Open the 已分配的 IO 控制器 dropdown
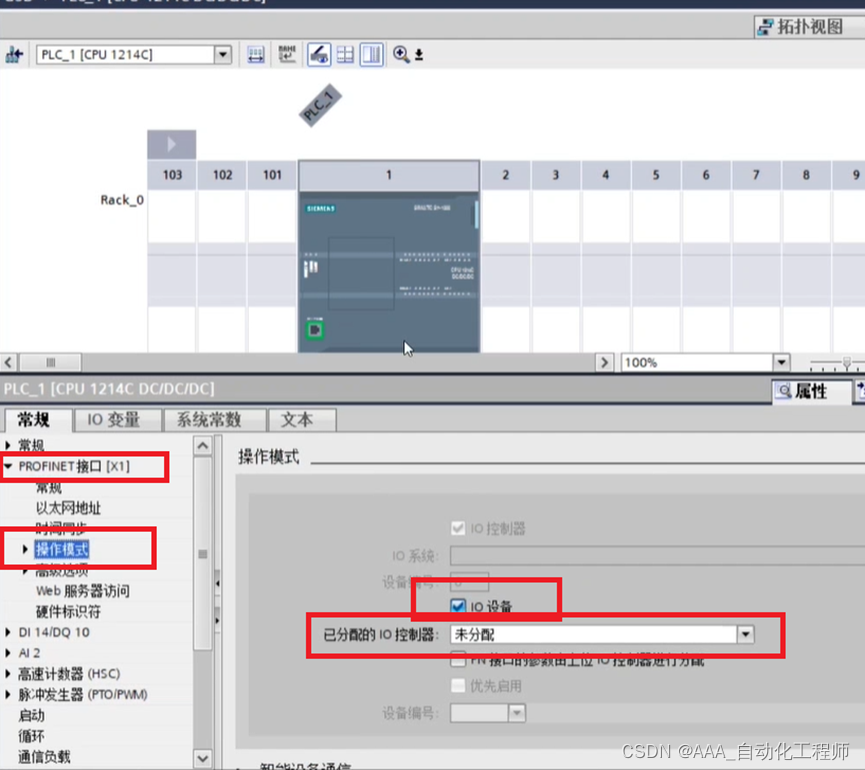 746,634
